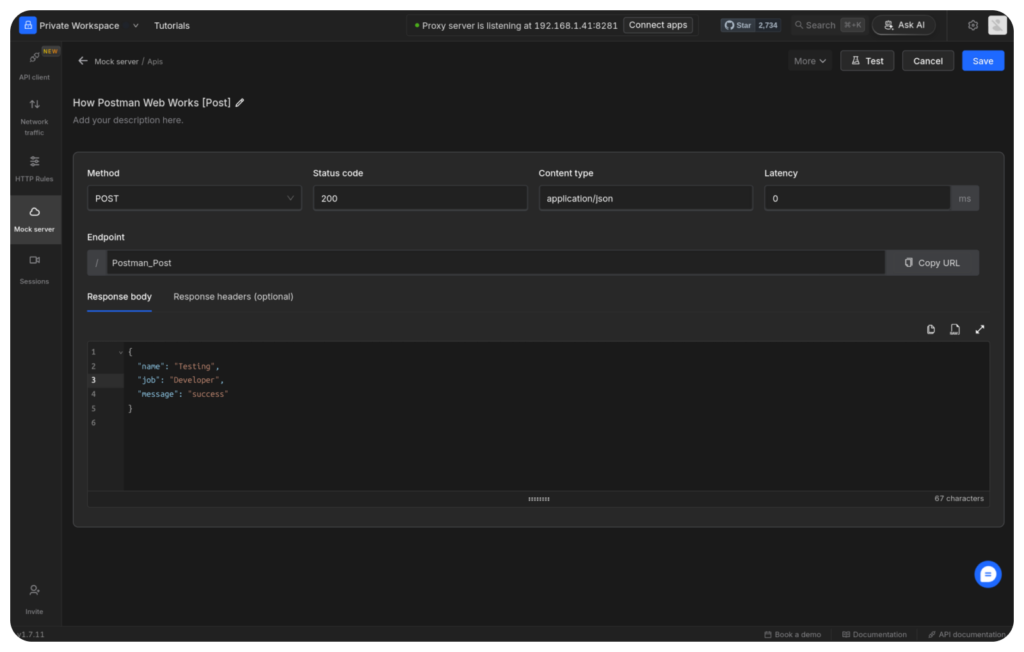The height and width of the screenshot is (652, 1024).
Task: Click the Copy URL button
Action: (x=932, y=263)
